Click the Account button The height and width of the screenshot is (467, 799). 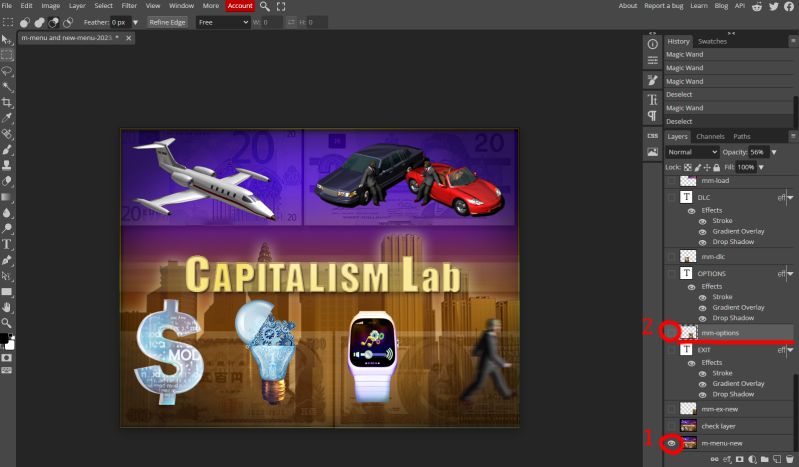[x=240, y=6]
